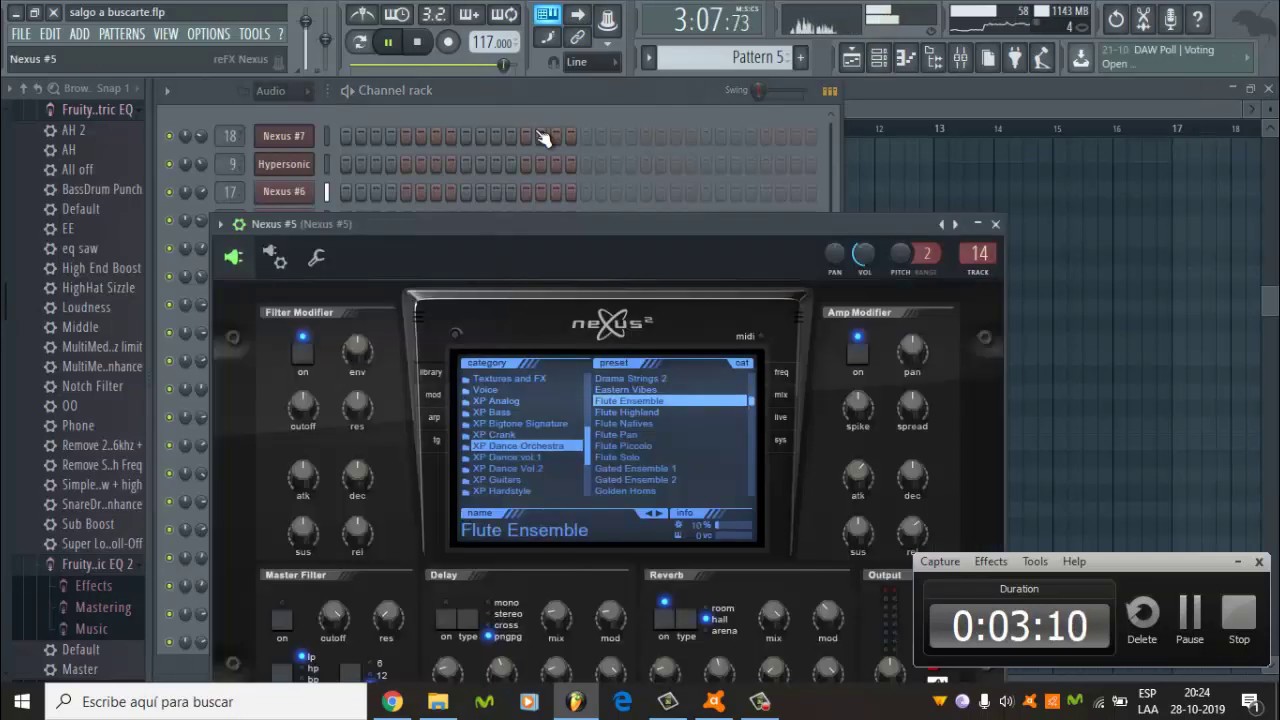This screenshot has width=1280, height=720.
Task: Open the FILE menu
Action: [21, 34]
